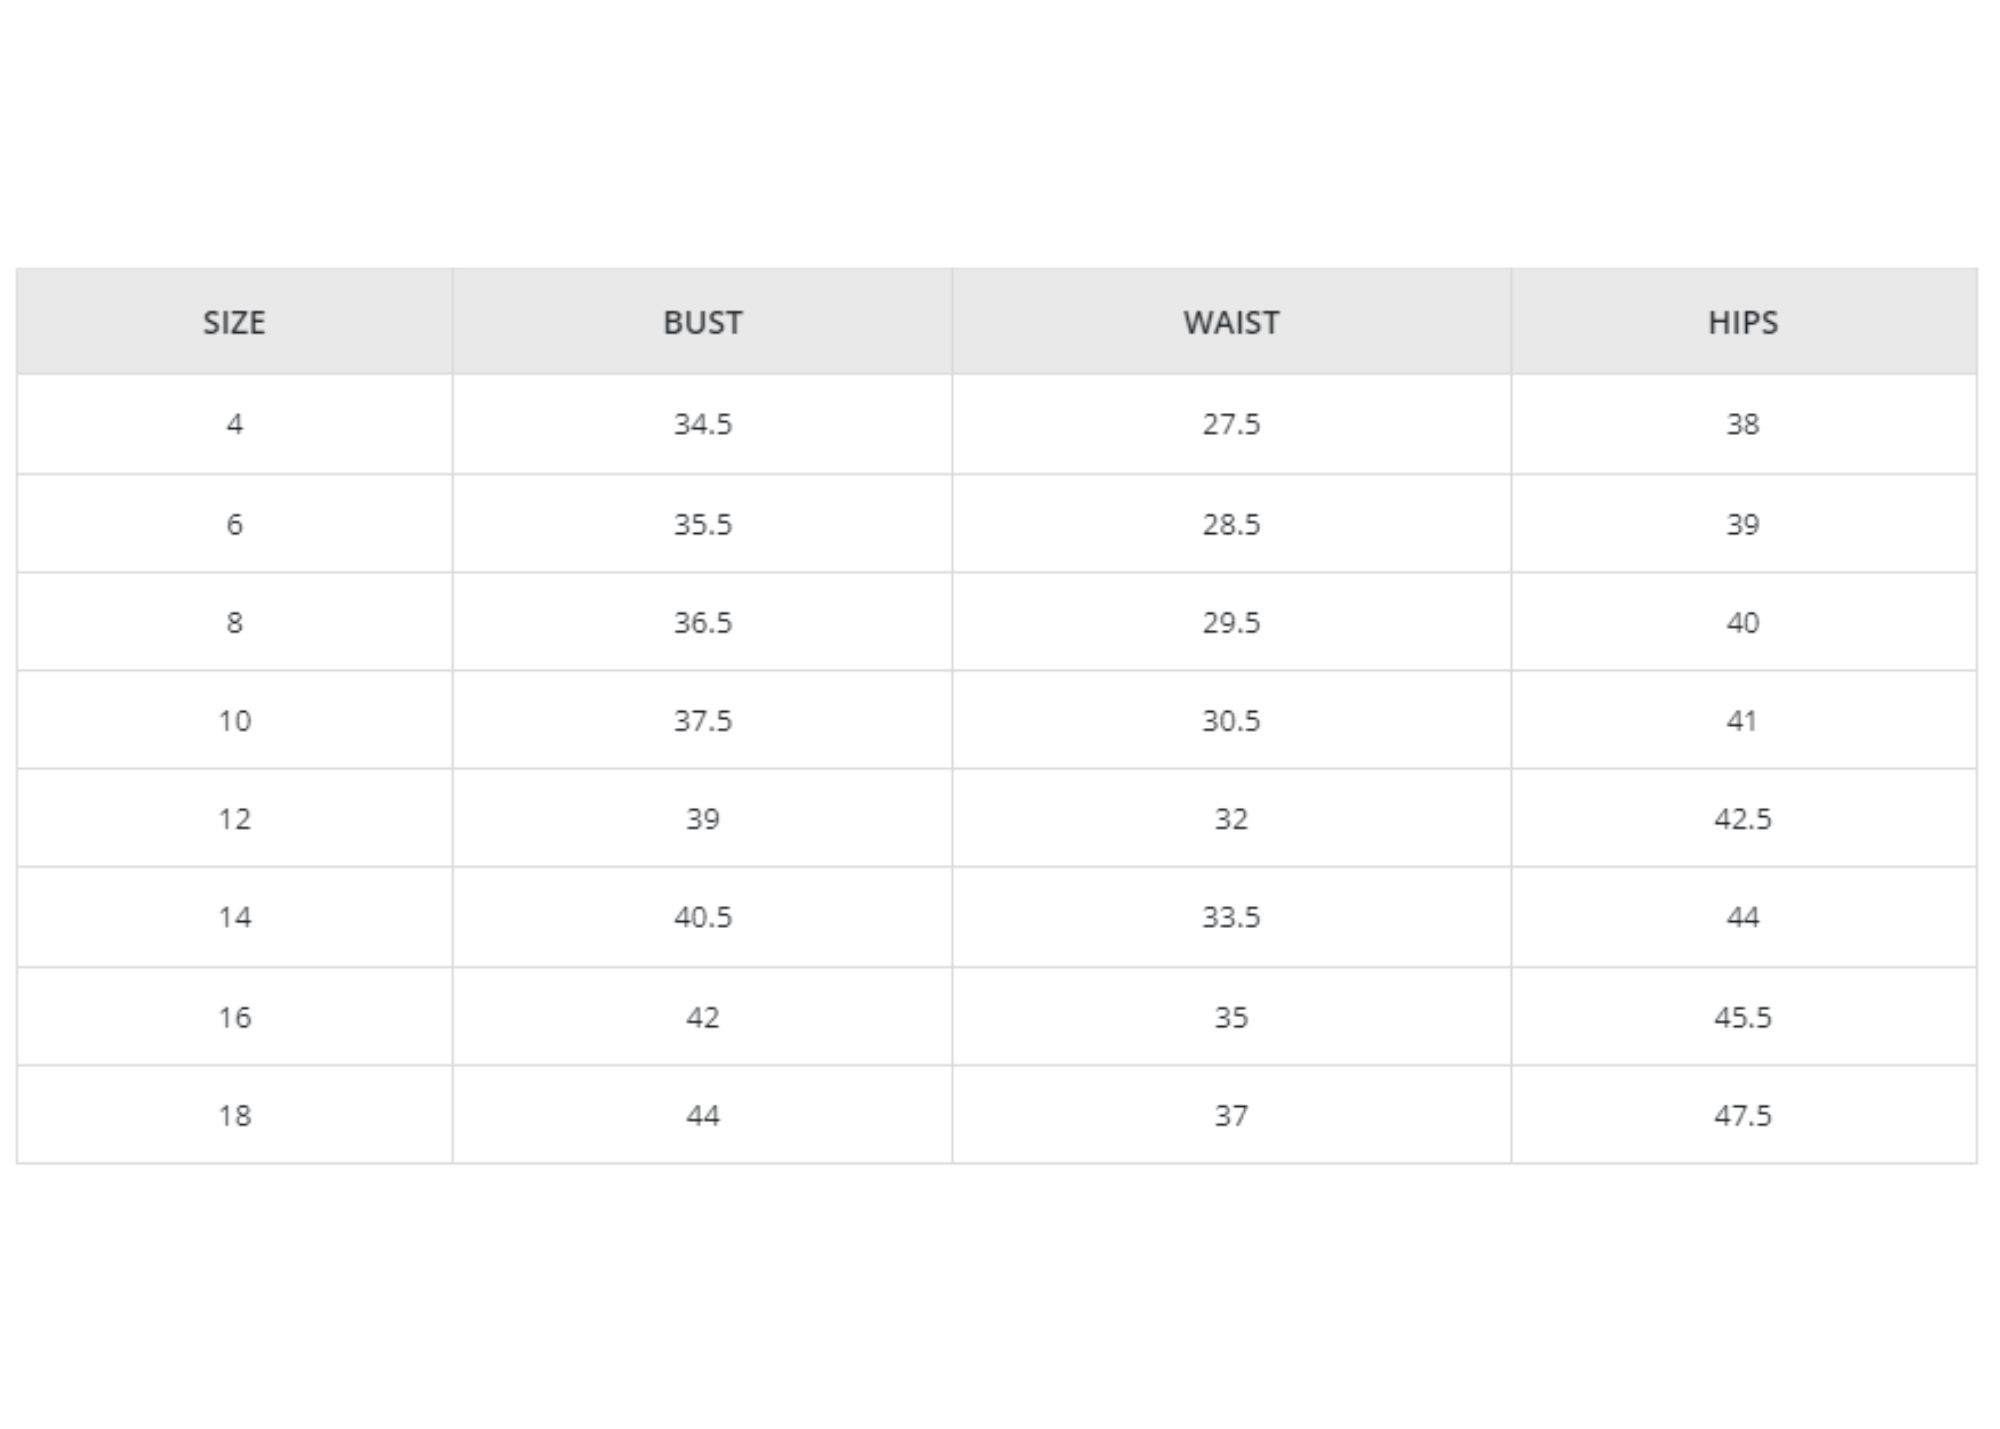
Task: Select the size 14 row cell
Action: point(234,917)
